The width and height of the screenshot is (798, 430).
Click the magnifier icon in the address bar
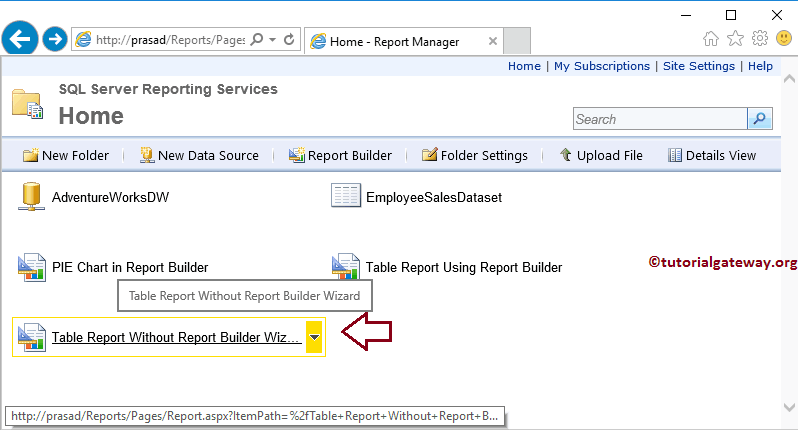click(258, 39)
